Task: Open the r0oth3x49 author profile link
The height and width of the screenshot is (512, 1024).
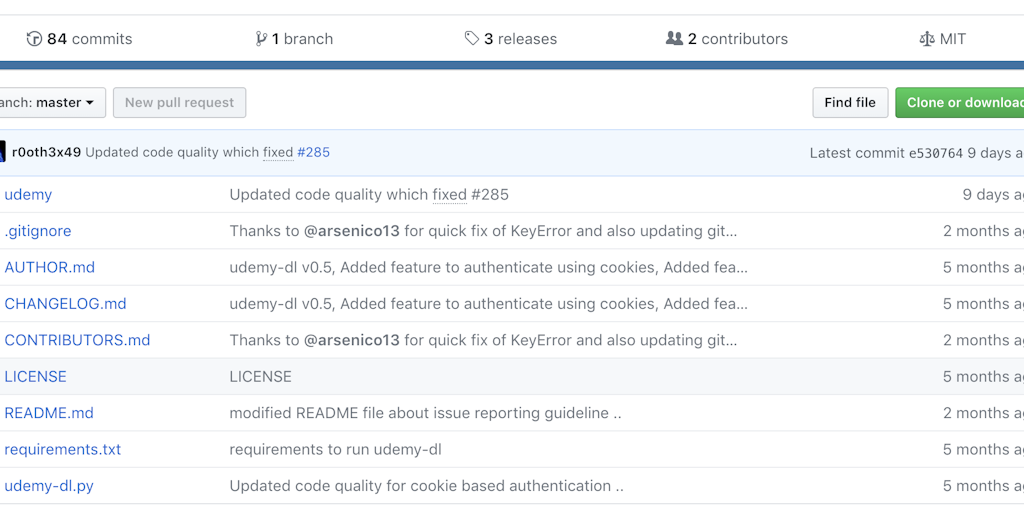Action: (x=46, y=152)
